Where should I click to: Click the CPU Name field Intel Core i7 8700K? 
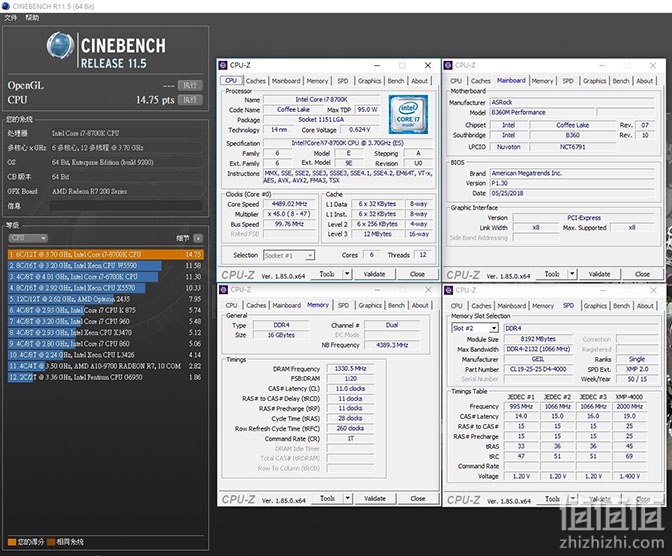pos(321,99)
